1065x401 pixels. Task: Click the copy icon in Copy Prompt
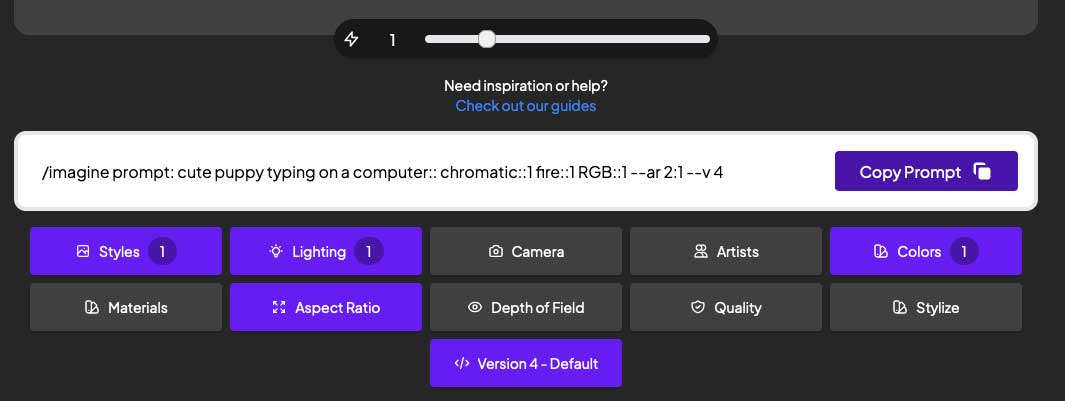983,172
